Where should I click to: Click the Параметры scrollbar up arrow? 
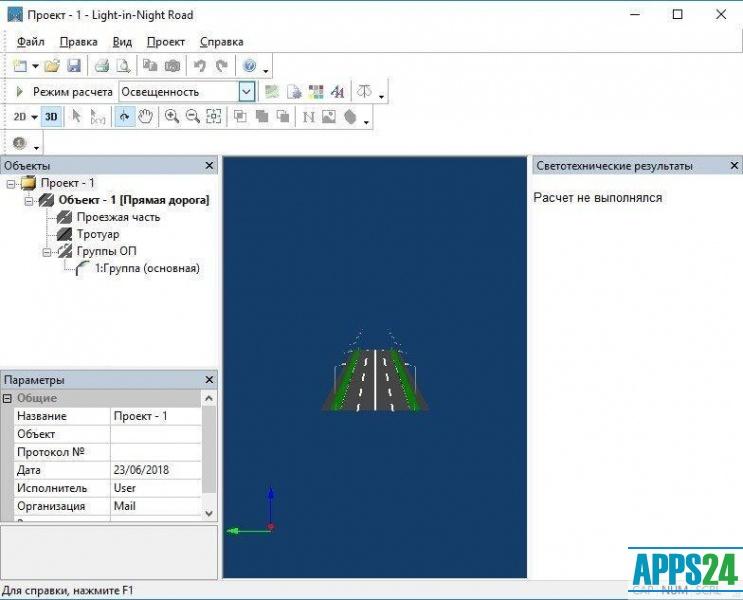click(x=209, y=399)
